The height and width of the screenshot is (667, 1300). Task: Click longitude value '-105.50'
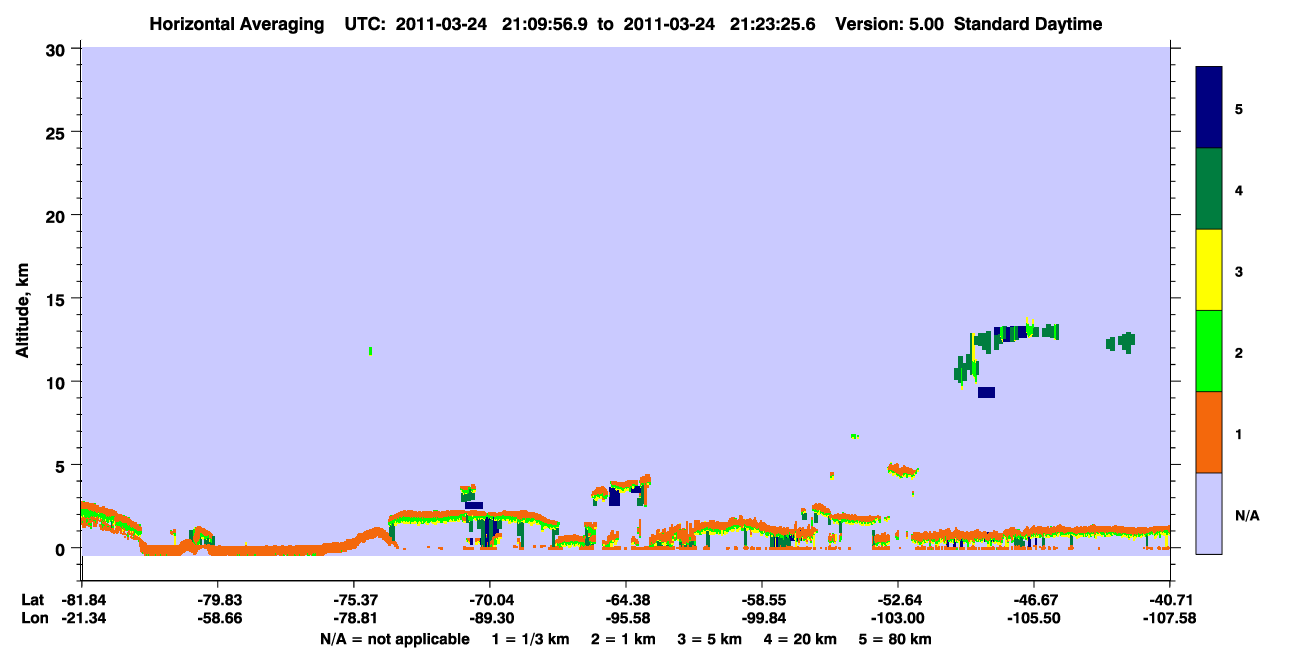point(1034,618)
